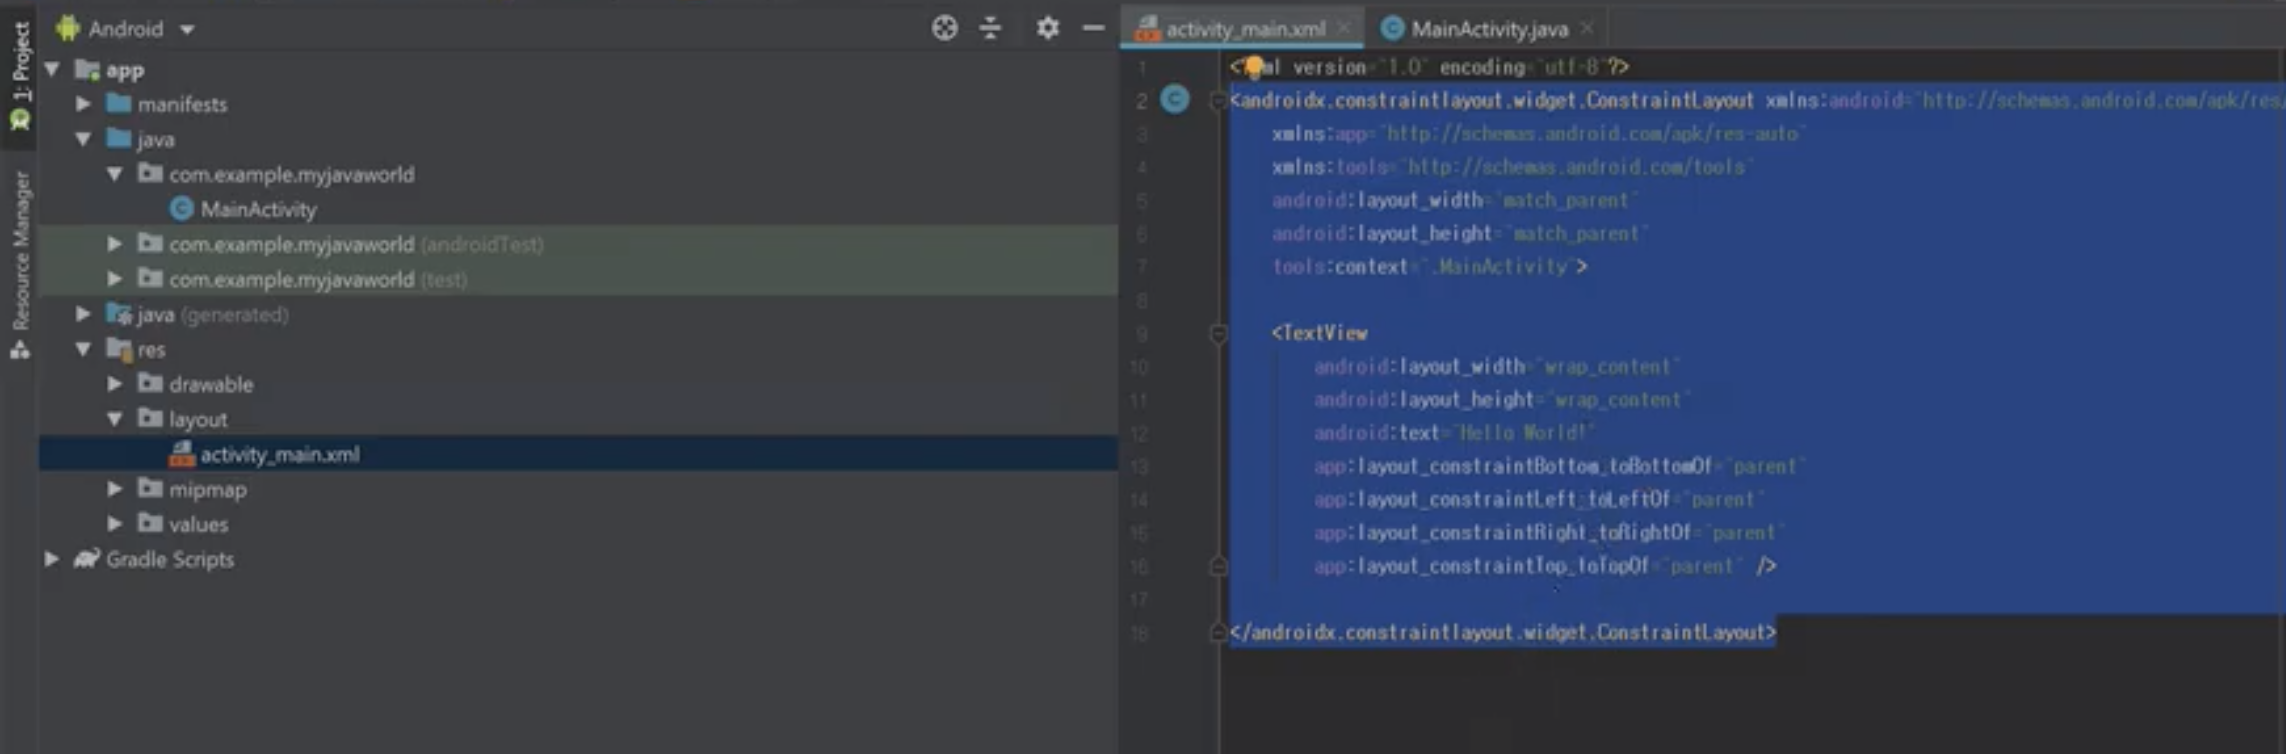Click the Android robot icon in panel header
This screenshot has width=2286, height=754.
(x=68, y=28)
